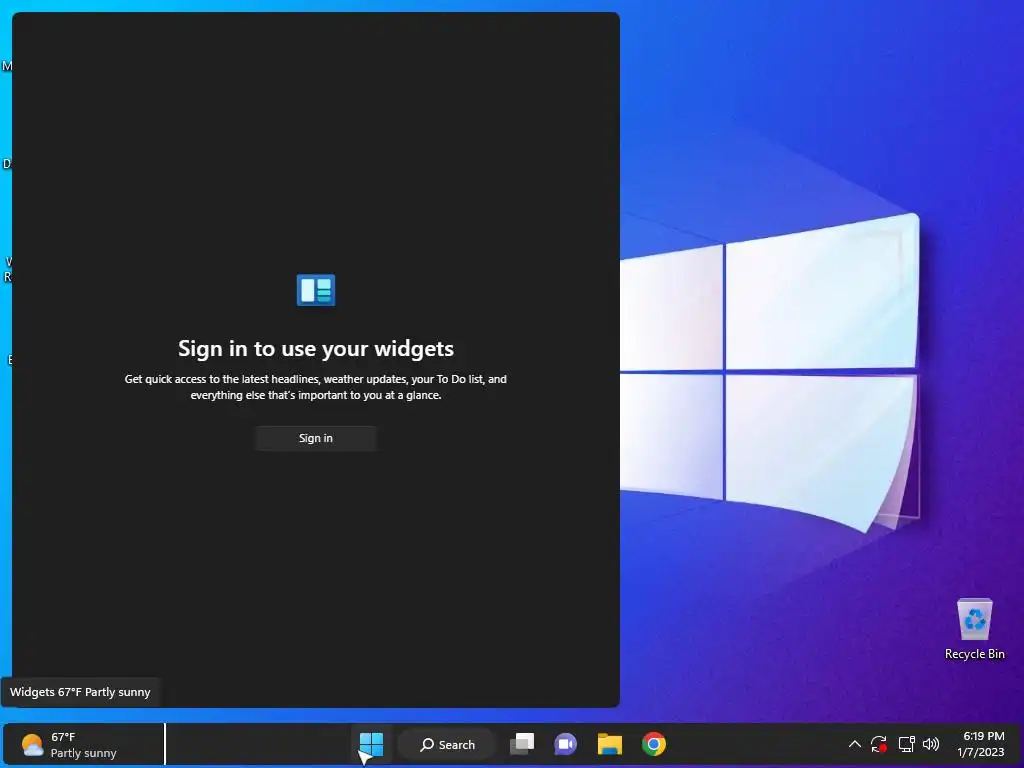Image resolution: width=1024 pixels, height=768 pixels.
Task: Open the taskbar Search box
Action: (x=447, y=744)
